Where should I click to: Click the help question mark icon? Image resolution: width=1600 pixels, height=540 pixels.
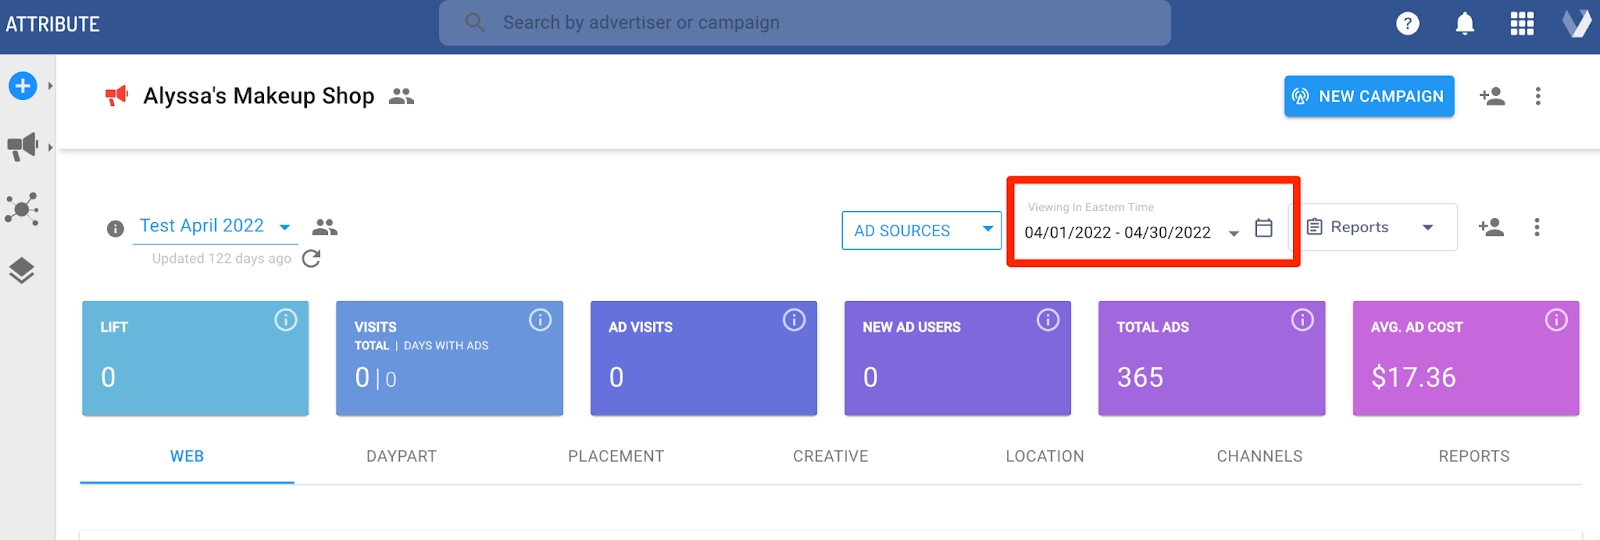coord(1407,23)
